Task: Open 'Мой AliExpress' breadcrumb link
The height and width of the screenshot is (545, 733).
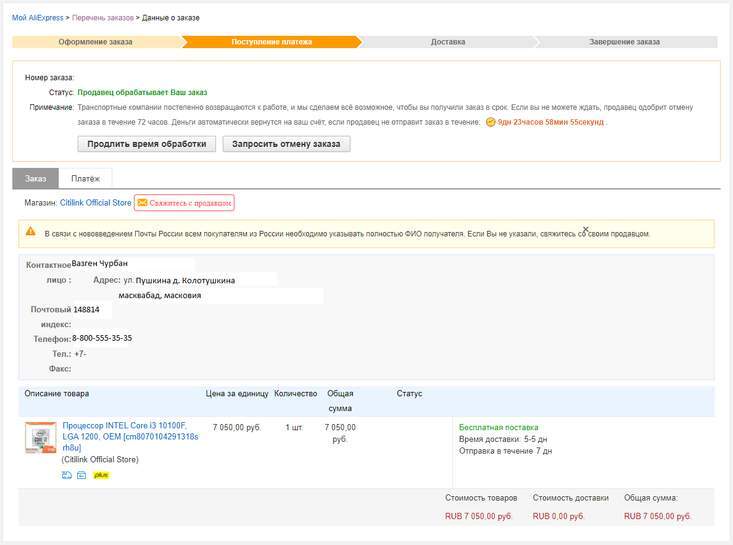Action: pos(38,18)
